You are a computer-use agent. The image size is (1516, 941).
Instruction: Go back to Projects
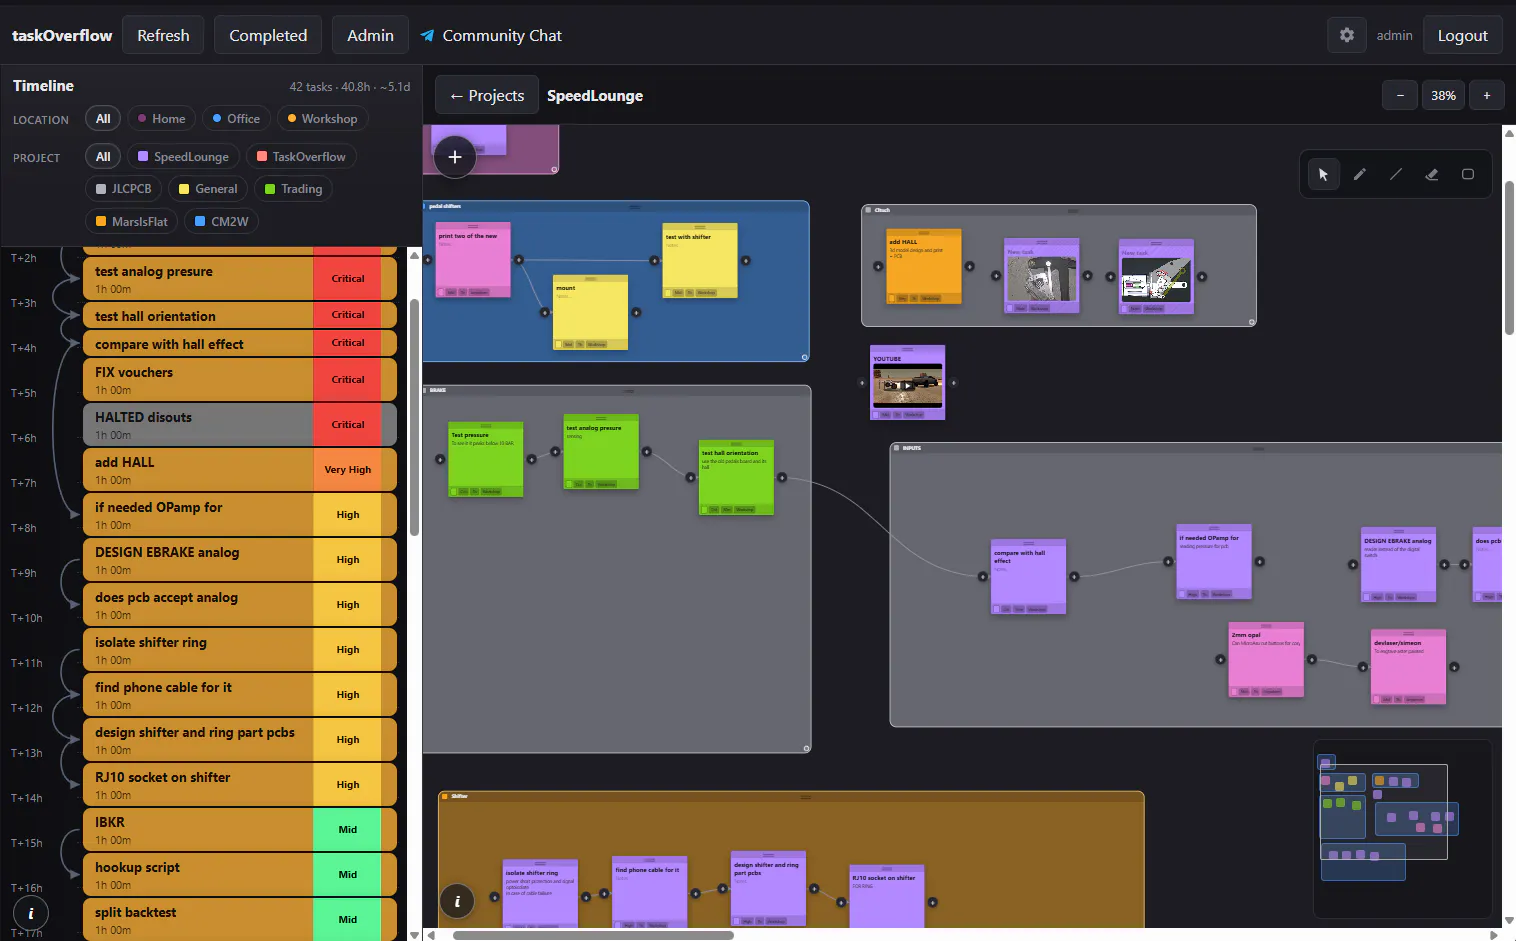pos(487,95)
